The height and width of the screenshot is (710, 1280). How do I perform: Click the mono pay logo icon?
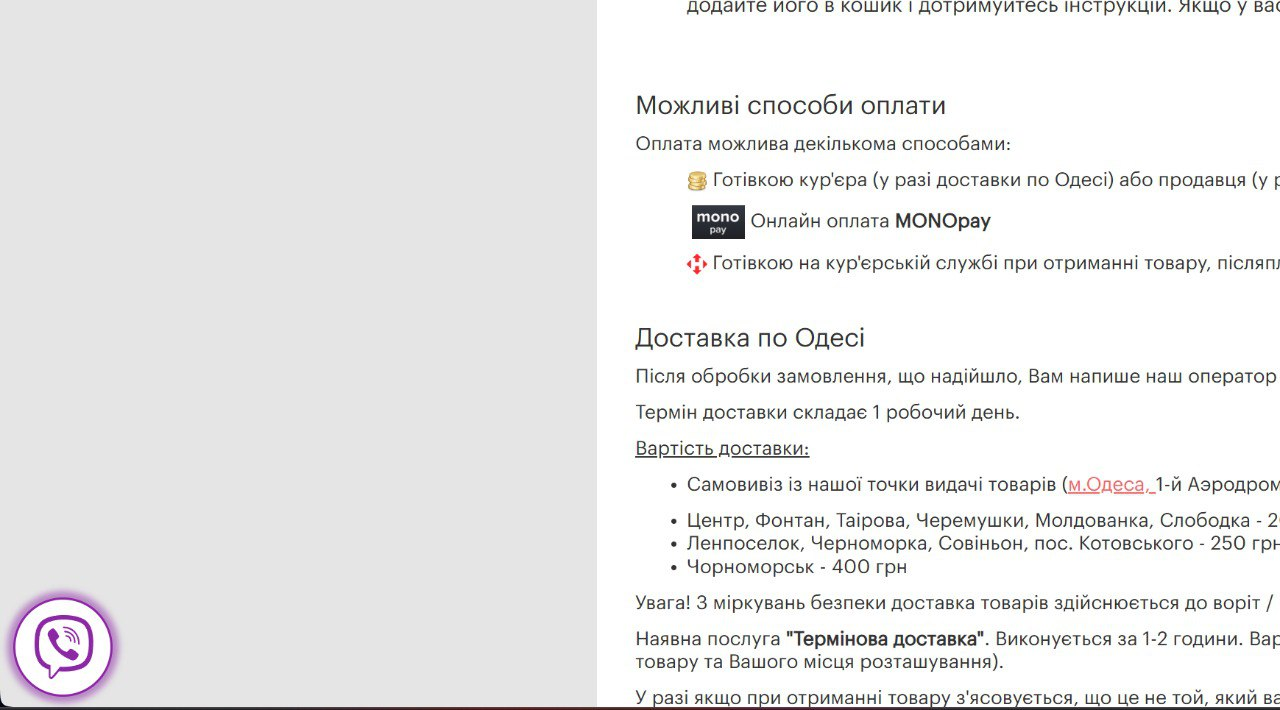718,222
